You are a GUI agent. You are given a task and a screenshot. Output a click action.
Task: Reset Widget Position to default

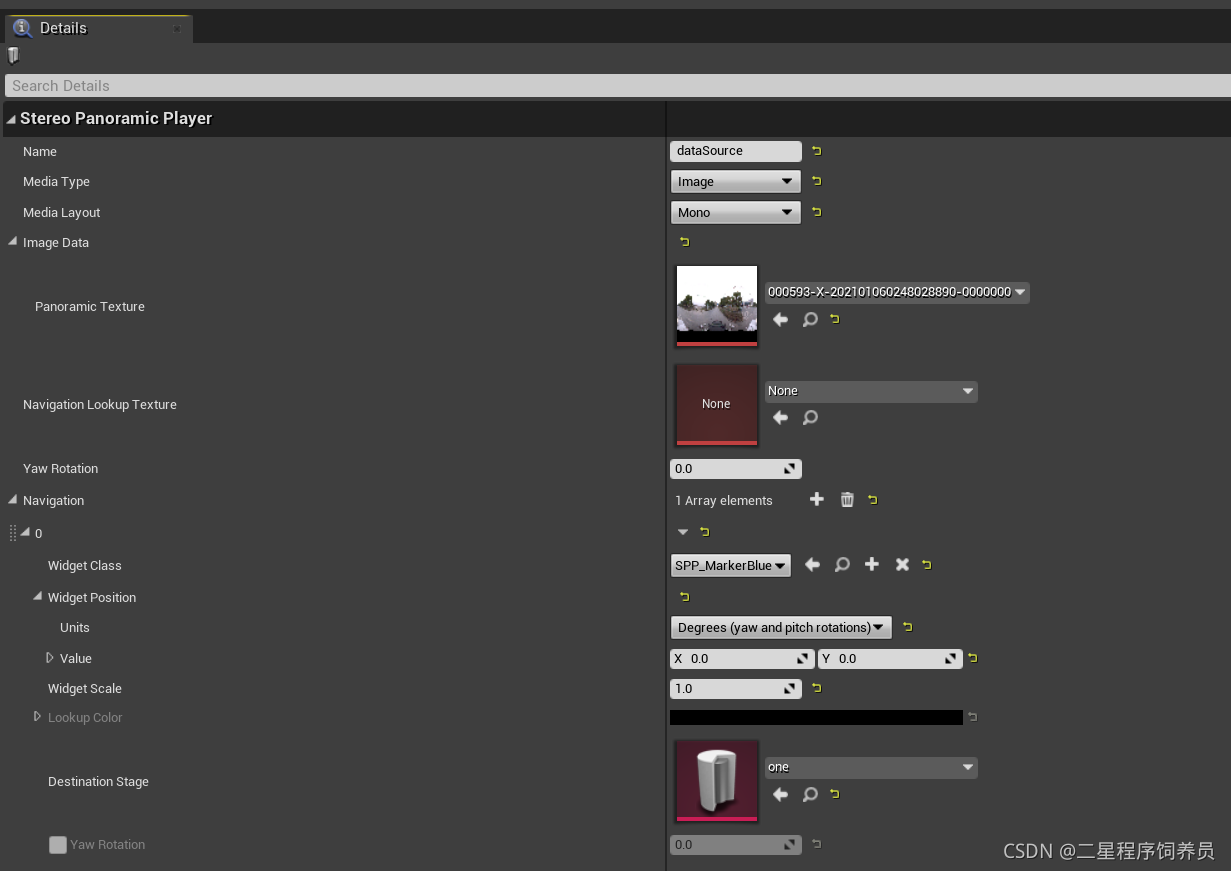[x=684, y=597]
